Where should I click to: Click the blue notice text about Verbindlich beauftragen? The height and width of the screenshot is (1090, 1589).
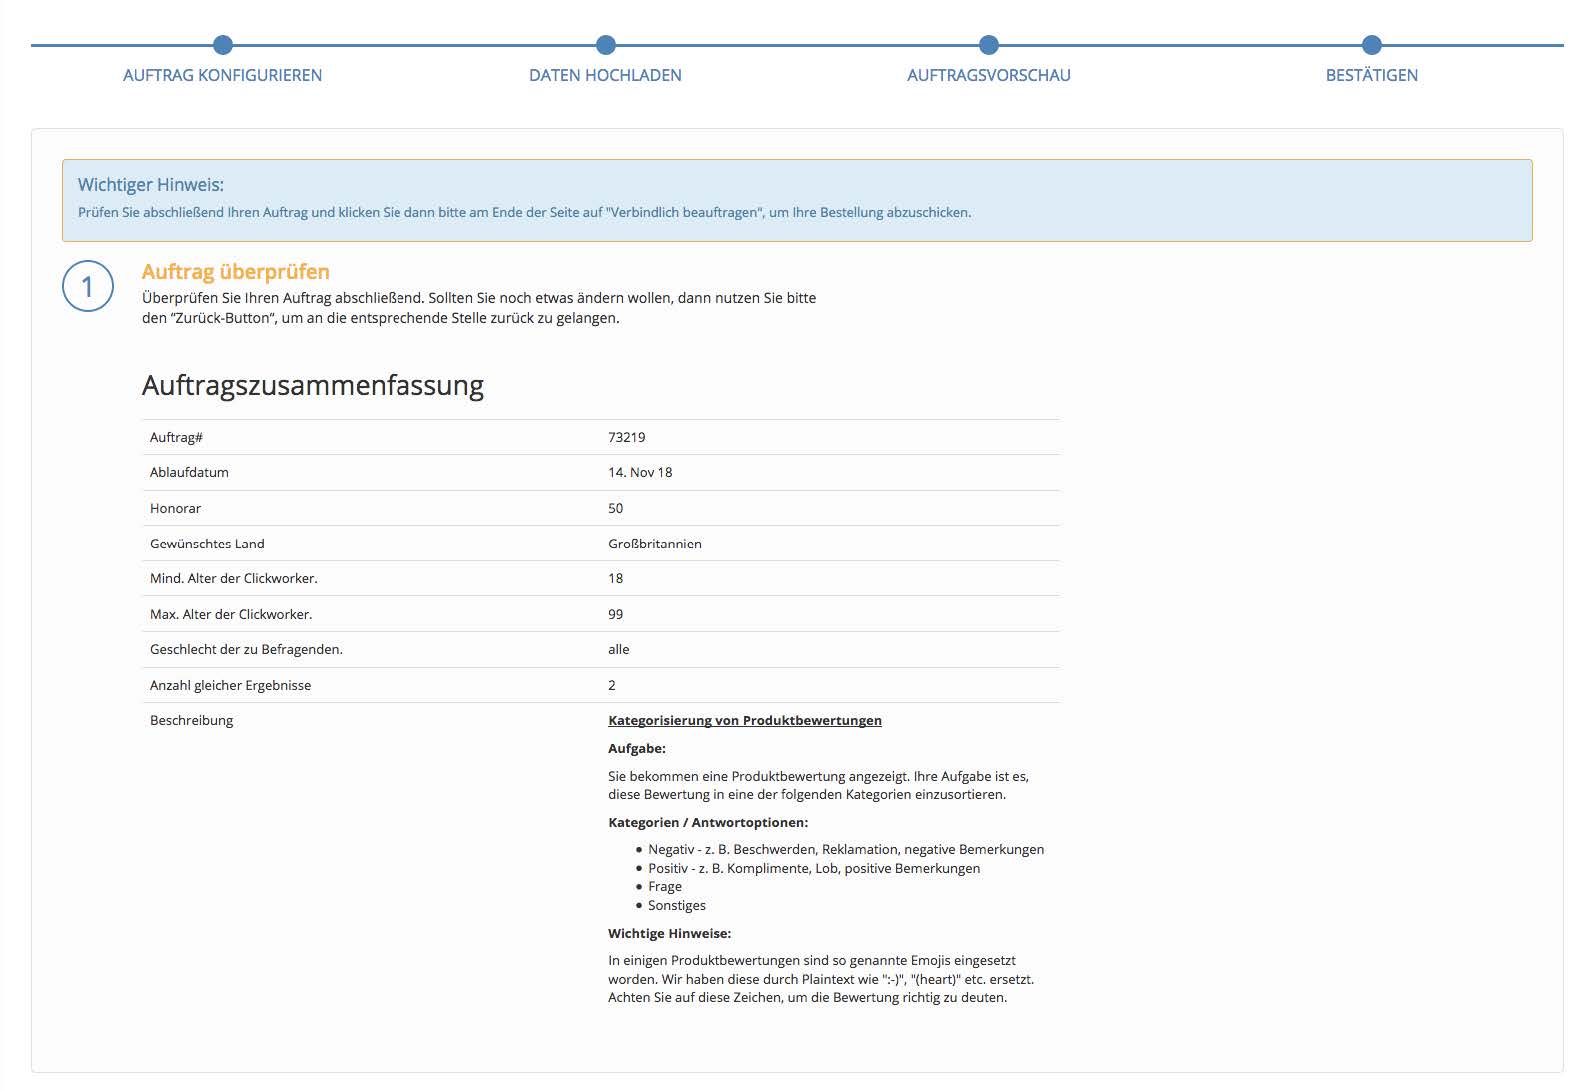[x=524, y=212]
